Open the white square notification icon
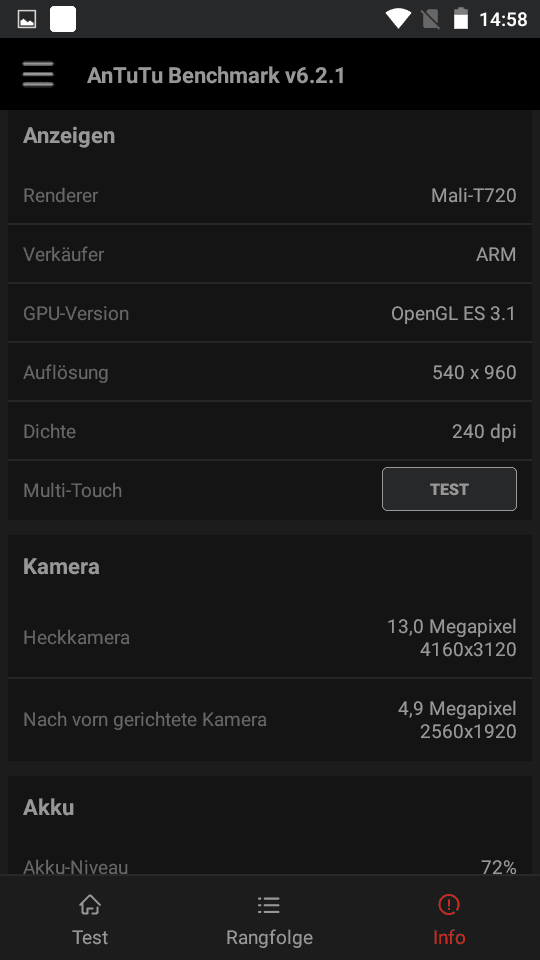Screen dimensions: 540x960 [x=63, y=19]
